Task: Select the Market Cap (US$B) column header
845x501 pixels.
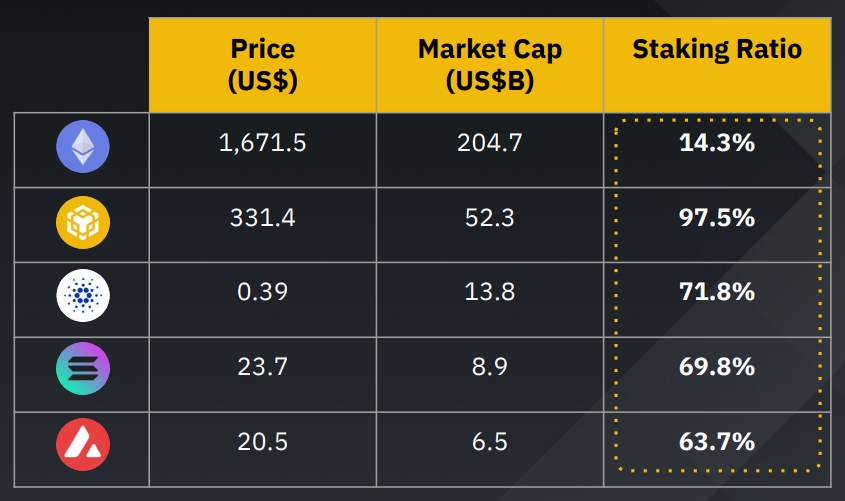Action: [490, 65]
